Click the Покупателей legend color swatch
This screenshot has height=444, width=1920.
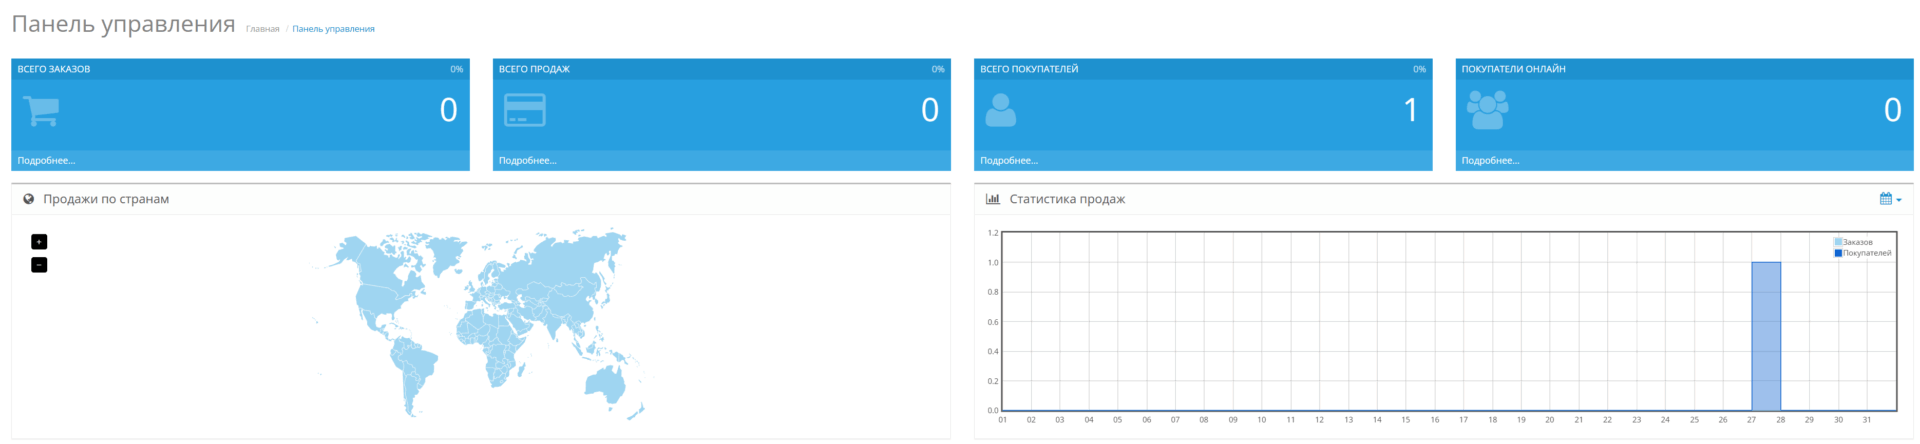coord(1838,253)
